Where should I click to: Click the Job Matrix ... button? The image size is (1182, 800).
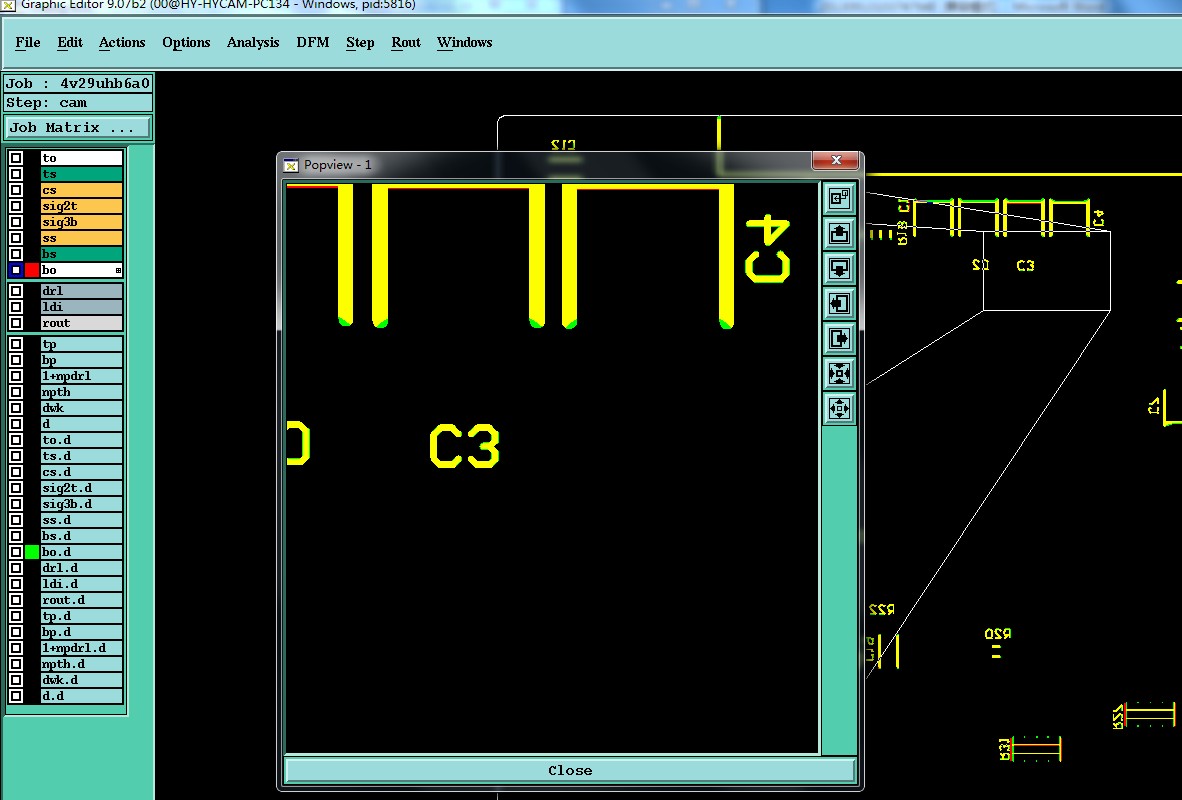pos(78,127)
